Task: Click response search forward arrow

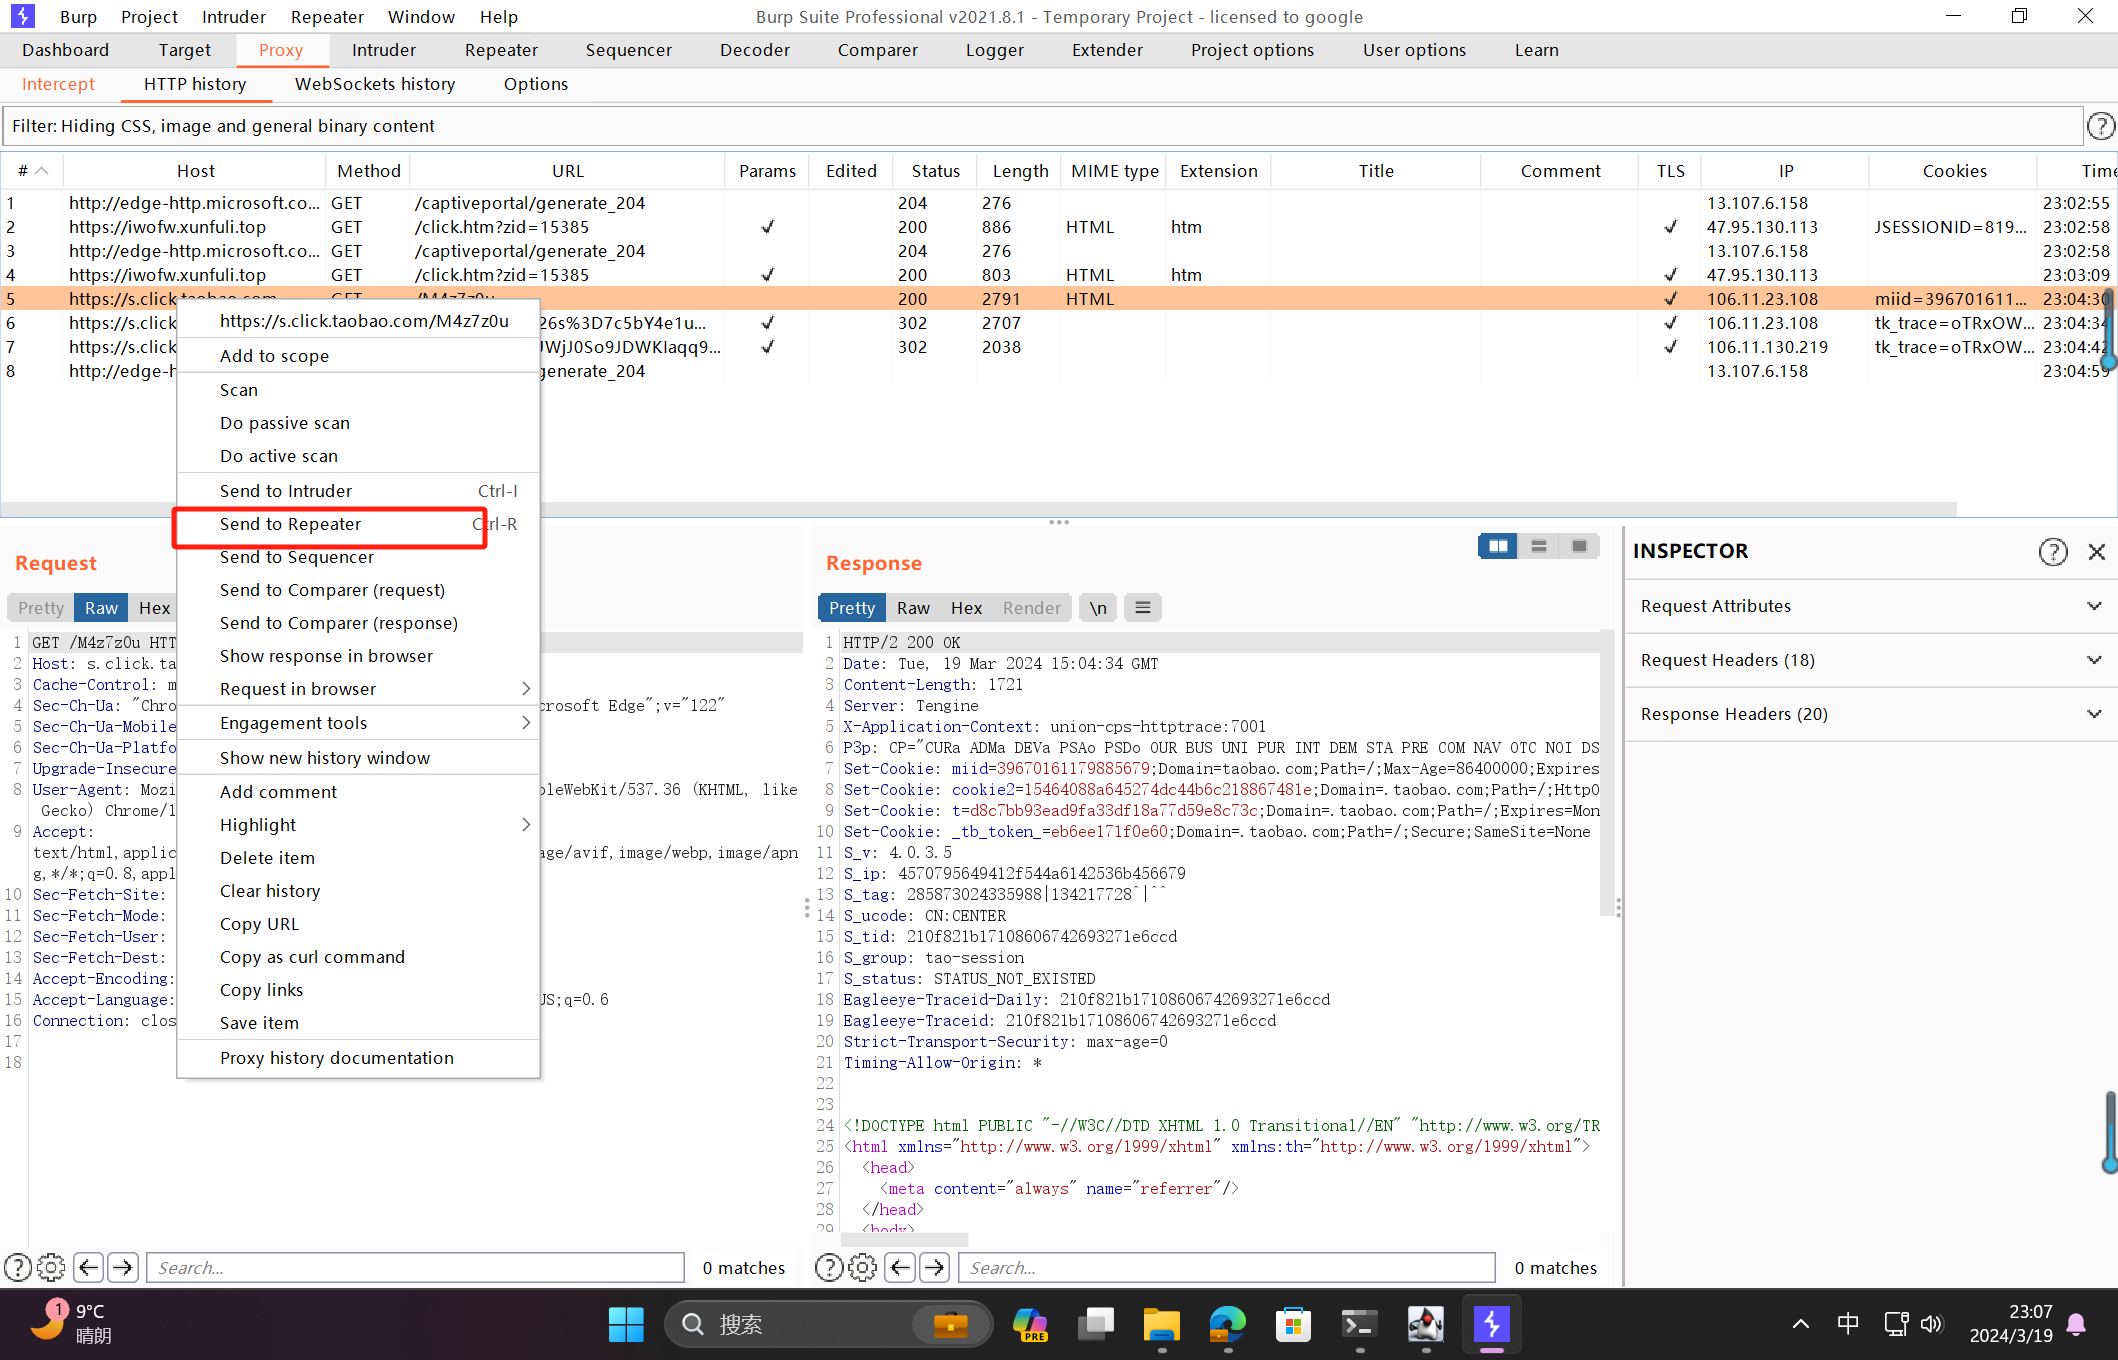Action: 934,1267
